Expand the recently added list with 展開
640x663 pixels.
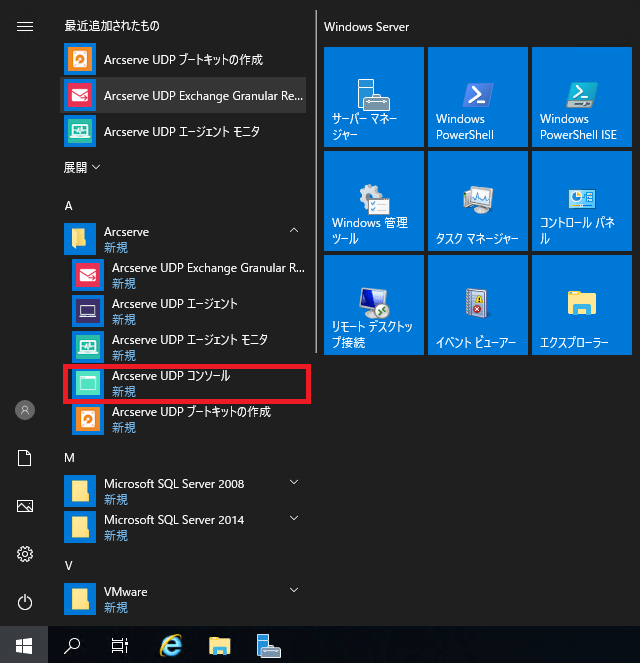[82, 167]
